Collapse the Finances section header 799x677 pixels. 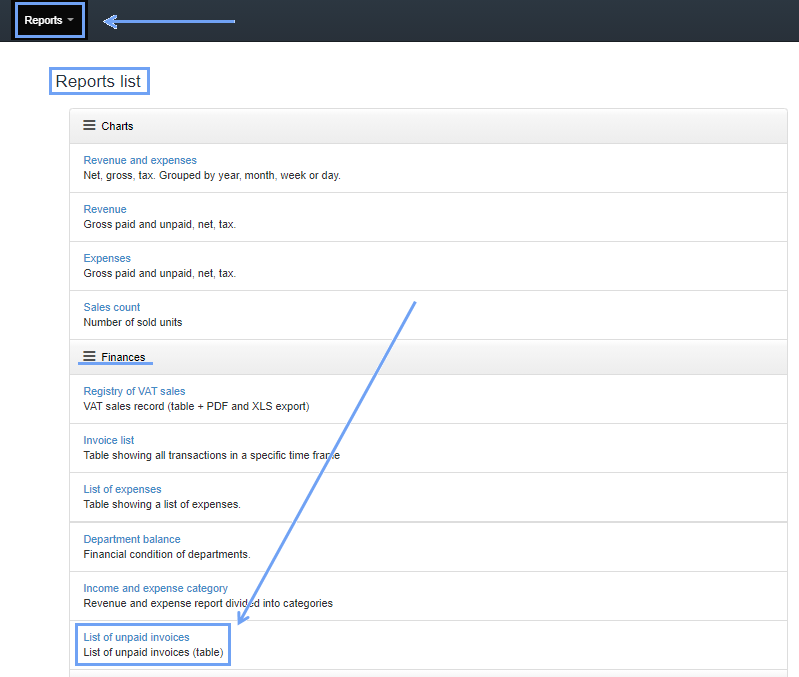click(123, 357)
